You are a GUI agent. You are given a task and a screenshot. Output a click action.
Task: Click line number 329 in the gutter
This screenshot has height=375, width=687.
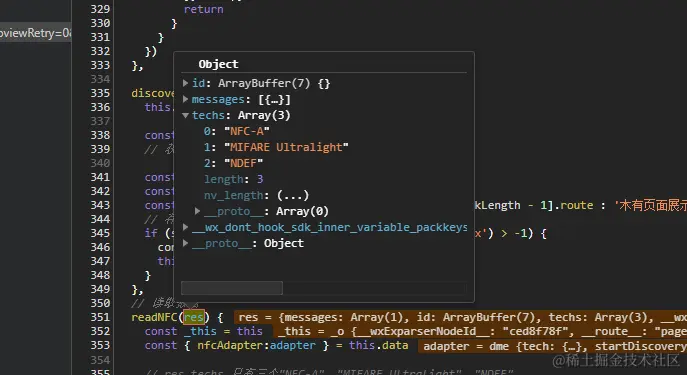pos(100,9)
